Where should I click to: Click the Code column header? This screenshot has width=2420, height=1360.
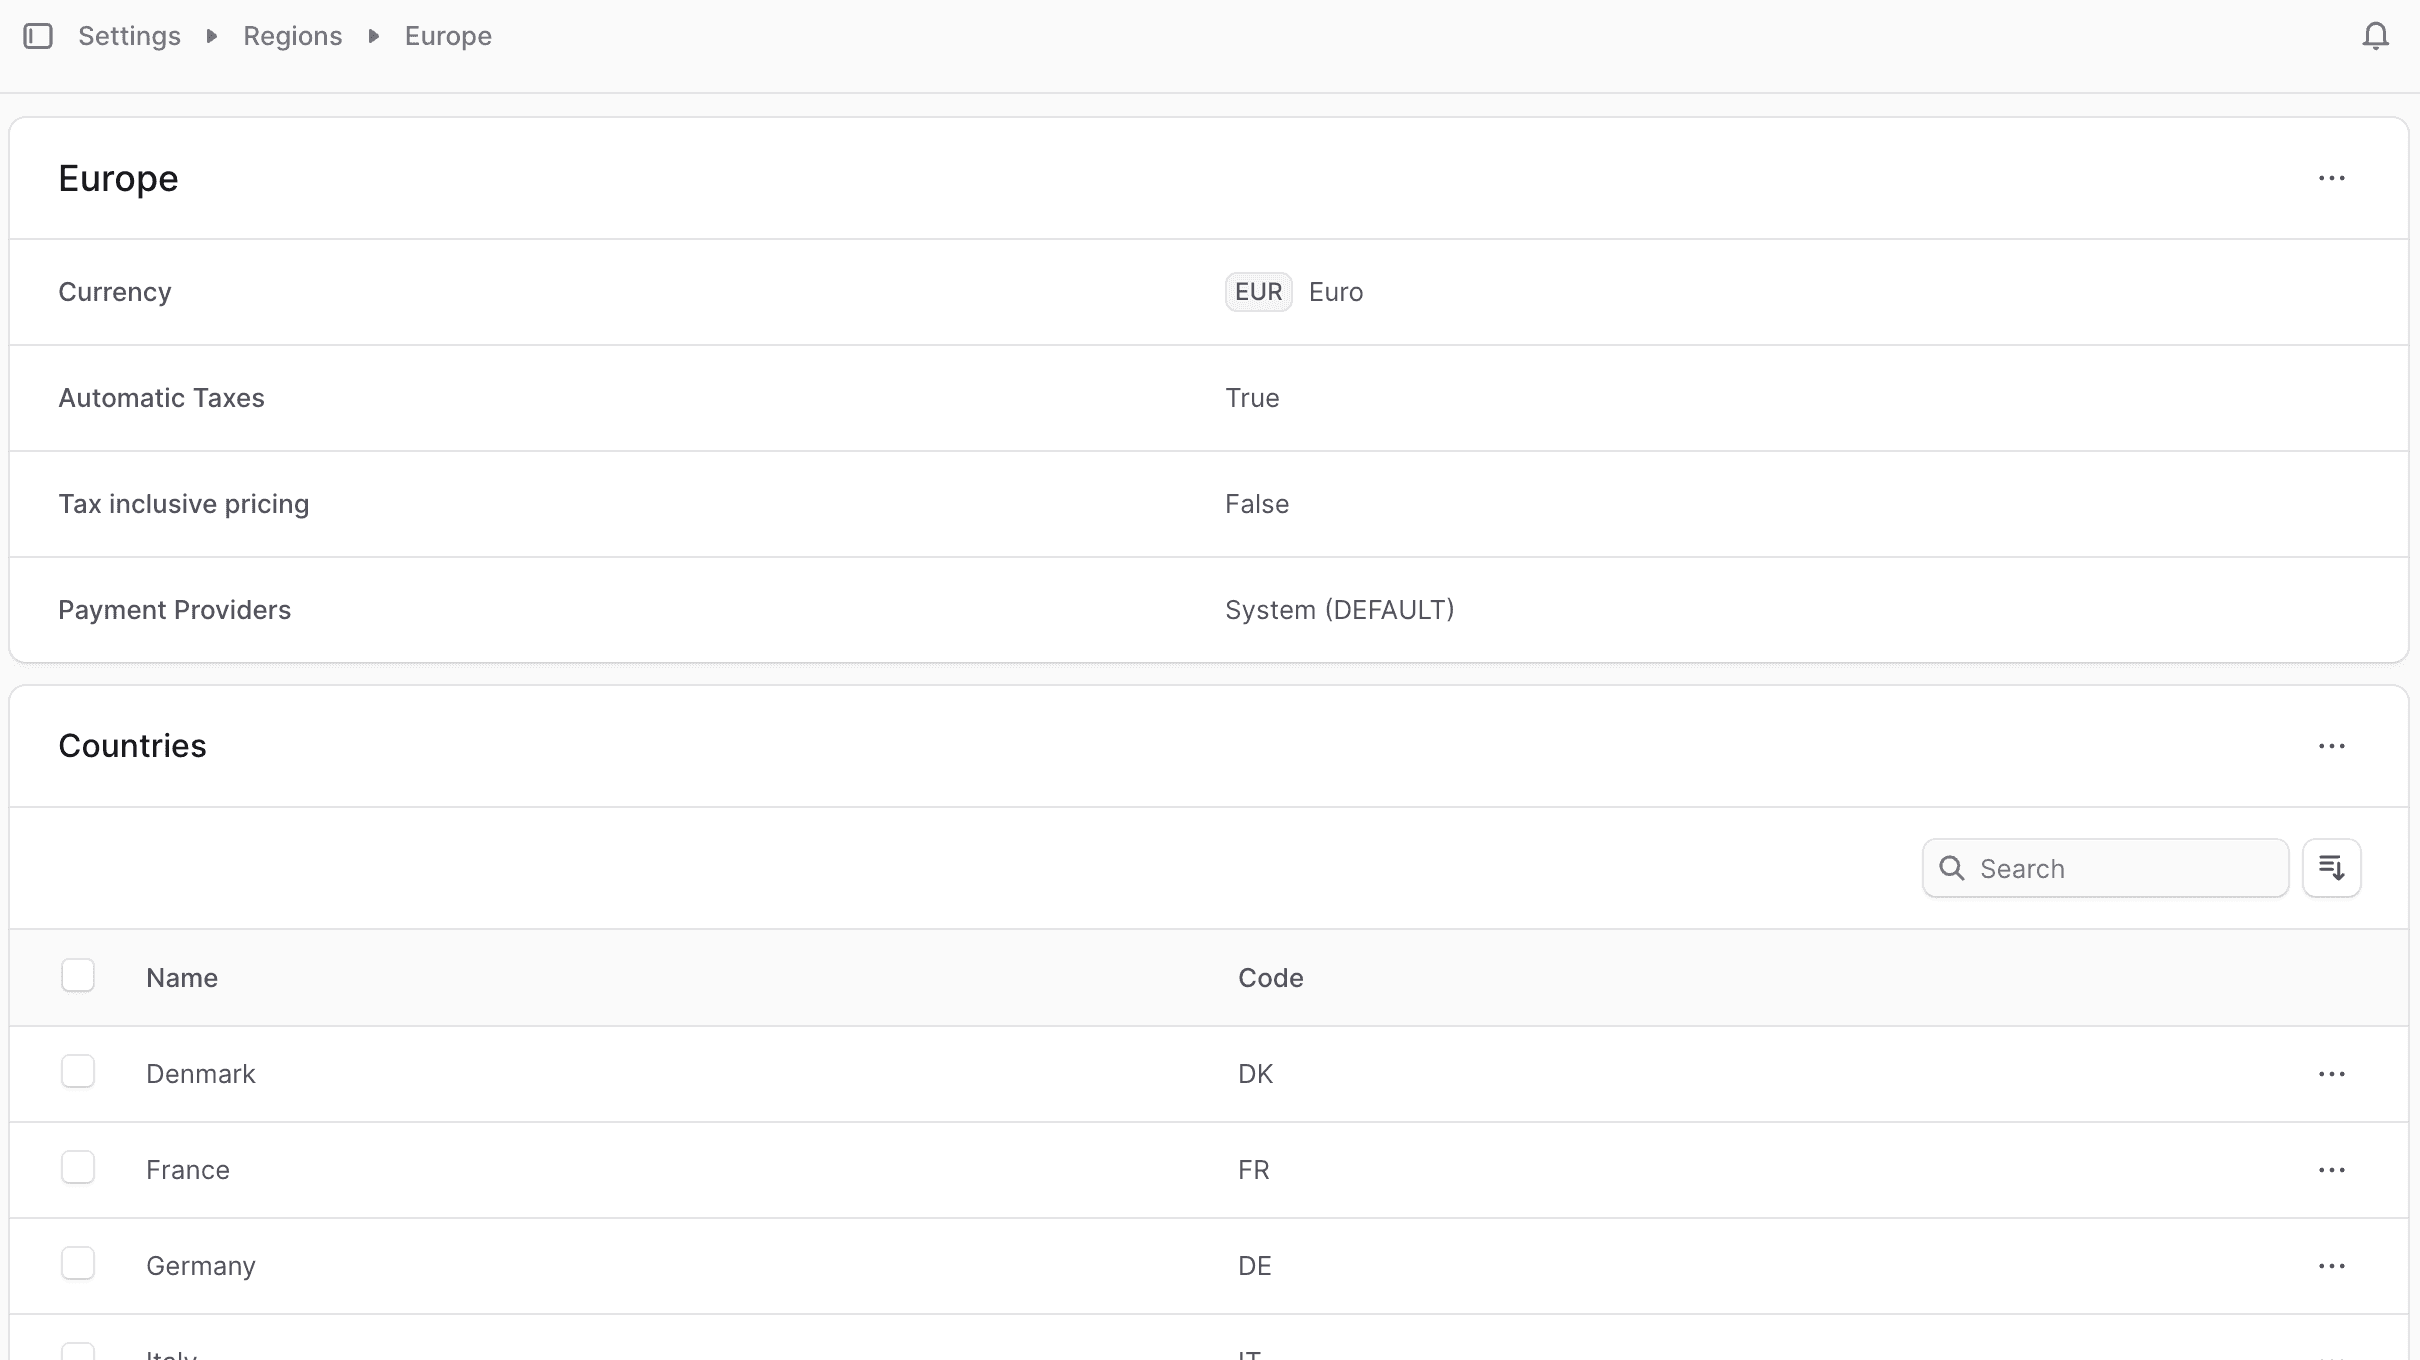click(x=1270, y=978)
